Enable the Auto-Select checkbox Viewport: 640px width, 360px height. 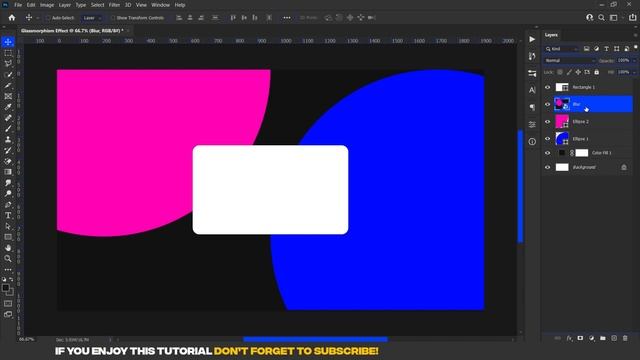pos(48,18)
